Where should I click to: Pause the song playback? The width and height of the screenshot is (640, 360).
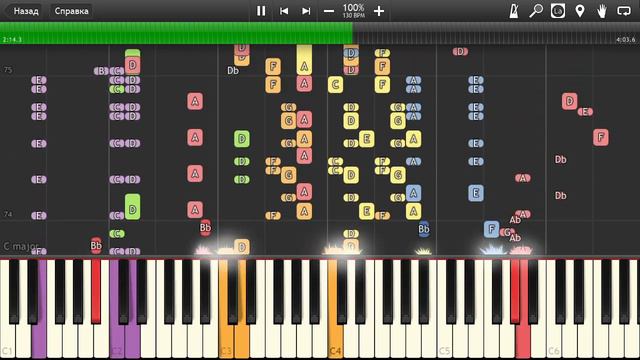click(261, 11)
